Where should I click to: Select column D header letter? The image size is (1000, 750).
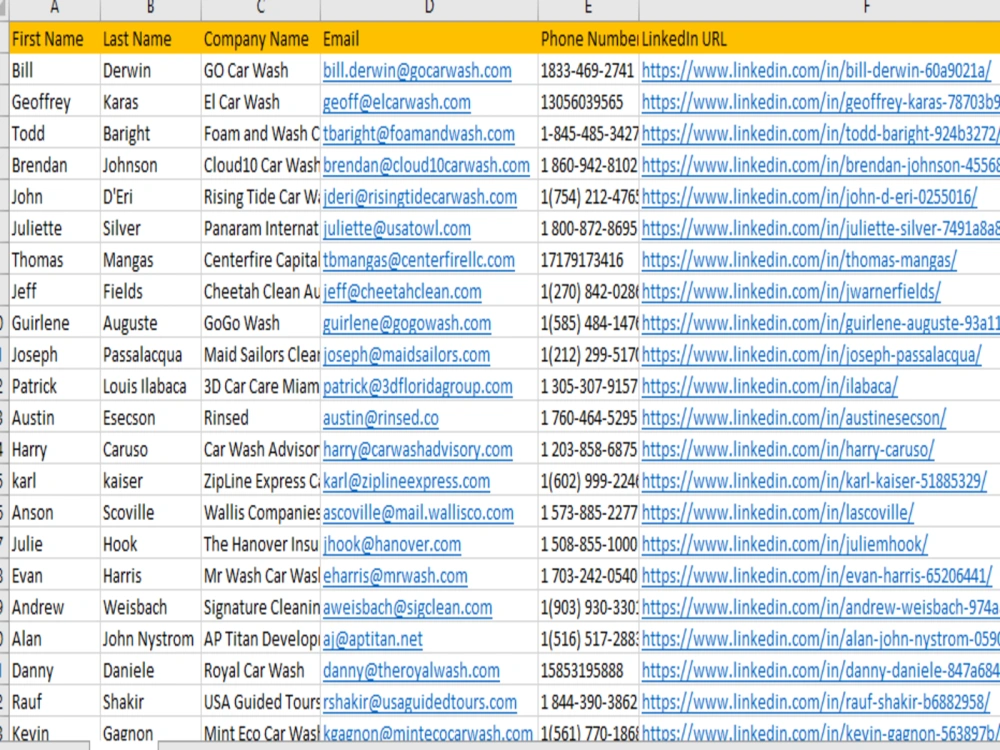(x=429, y=8)
